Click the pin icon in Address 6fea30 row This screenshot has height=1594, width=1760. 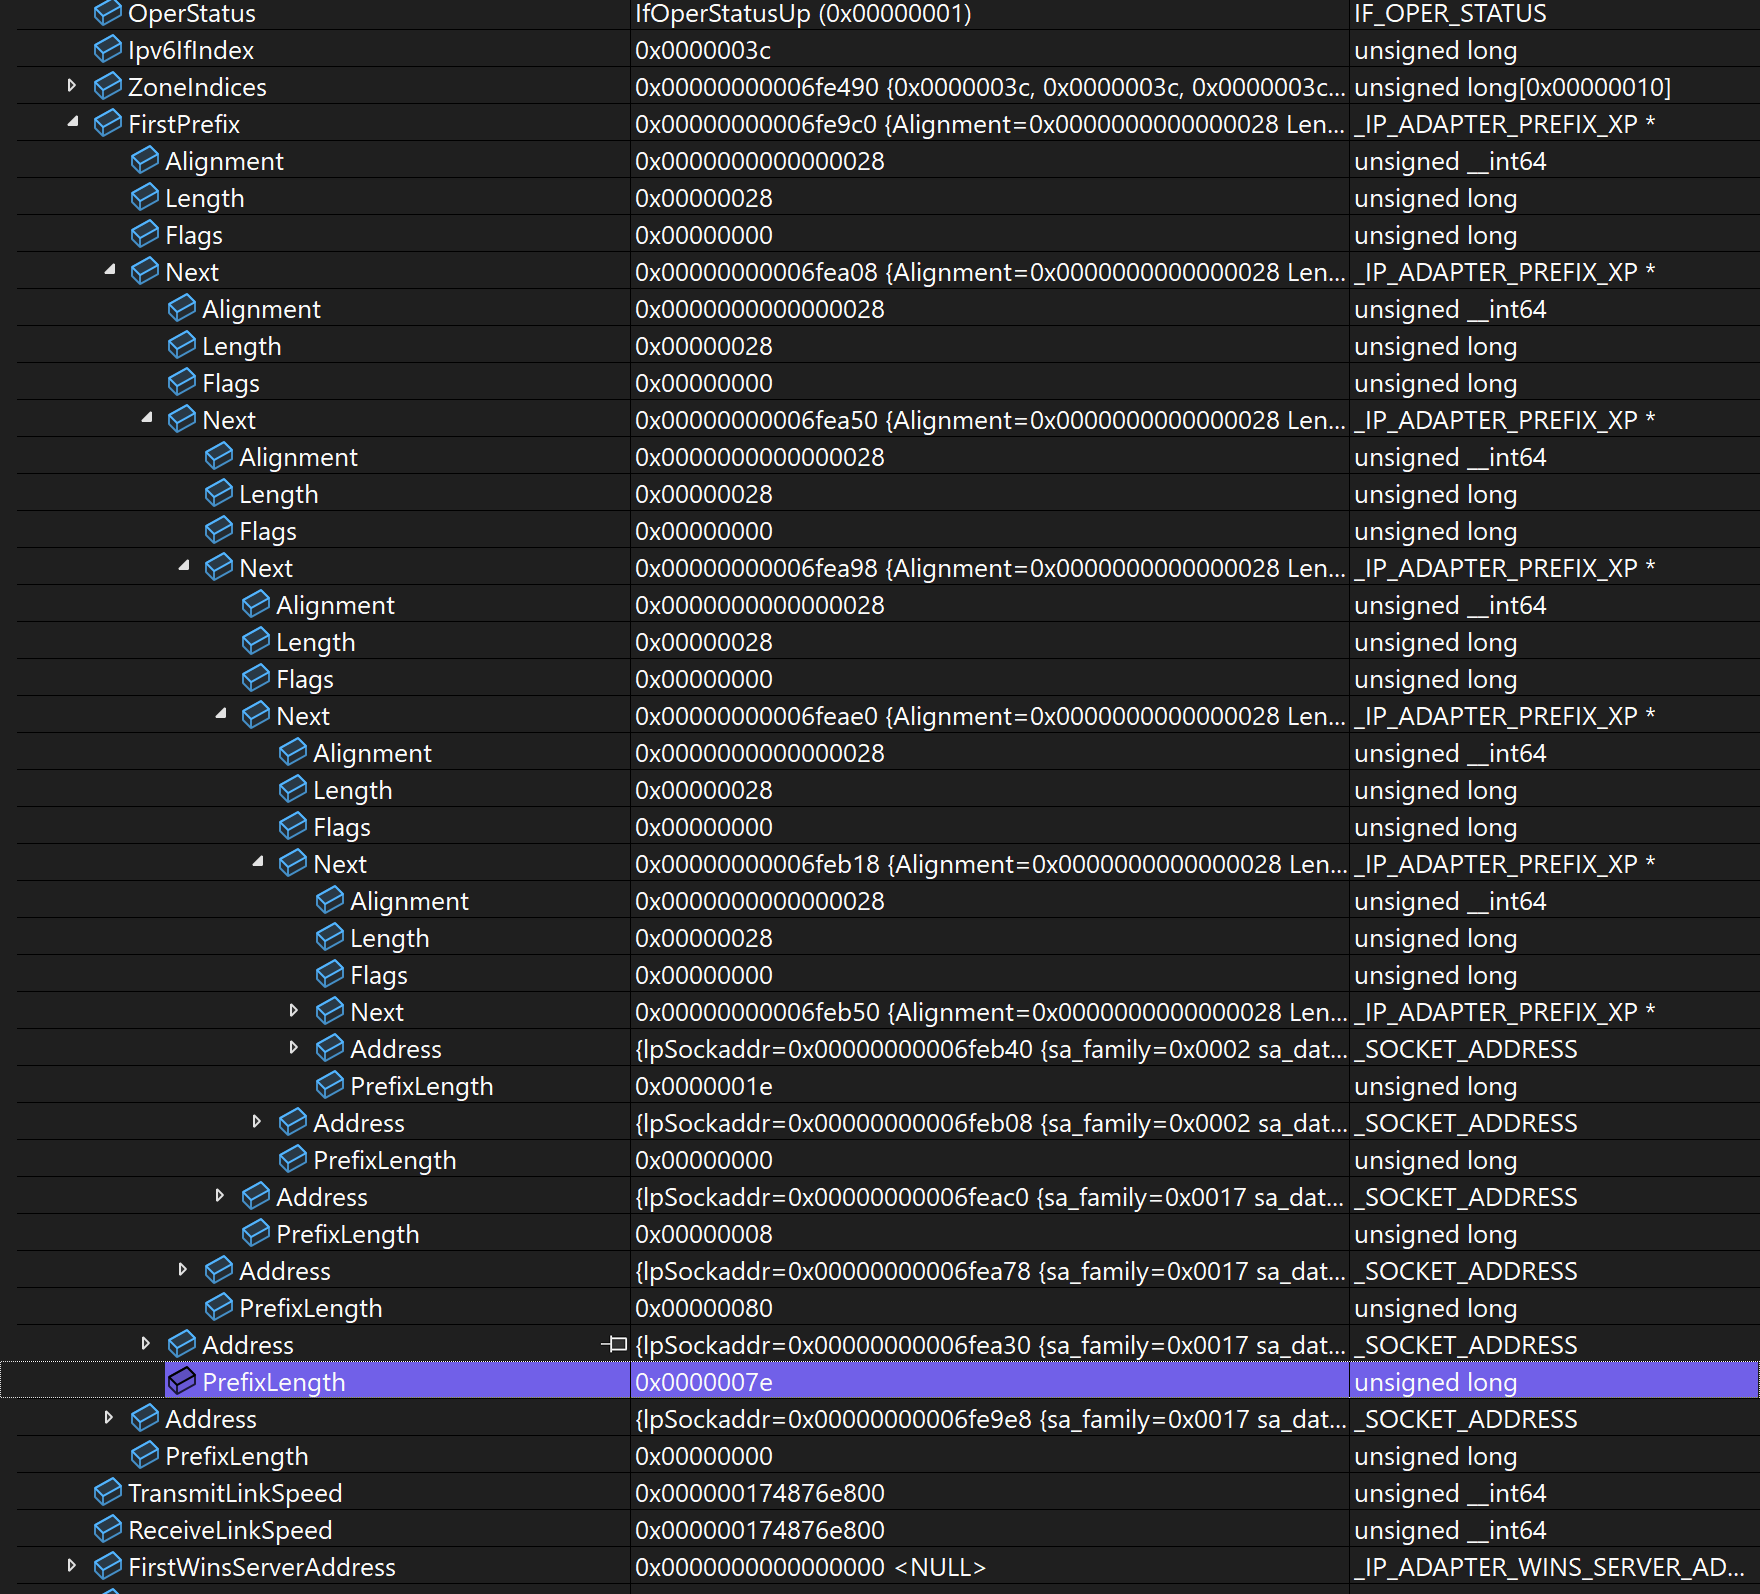coord(614,1345)
